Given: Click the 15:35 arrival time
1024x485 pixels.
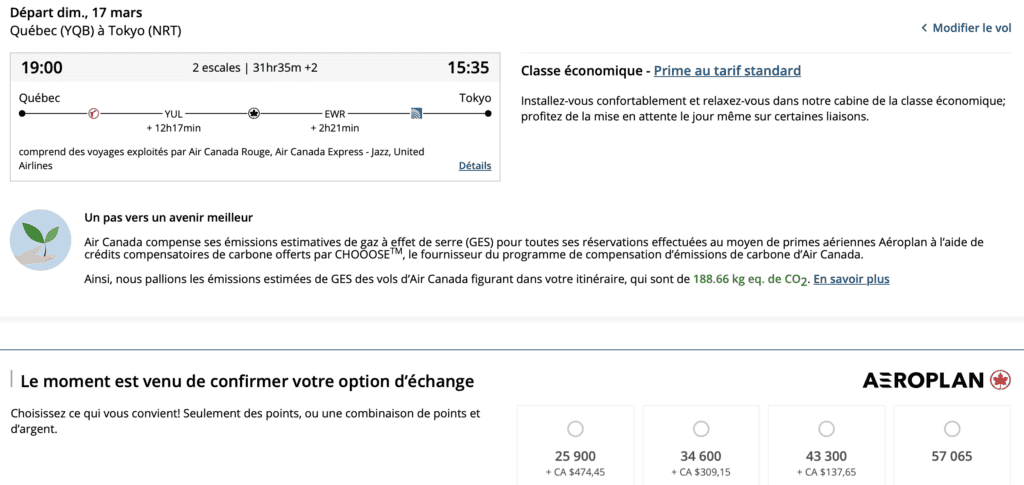Looking at the screenshot, I should [x=467, y=68].
